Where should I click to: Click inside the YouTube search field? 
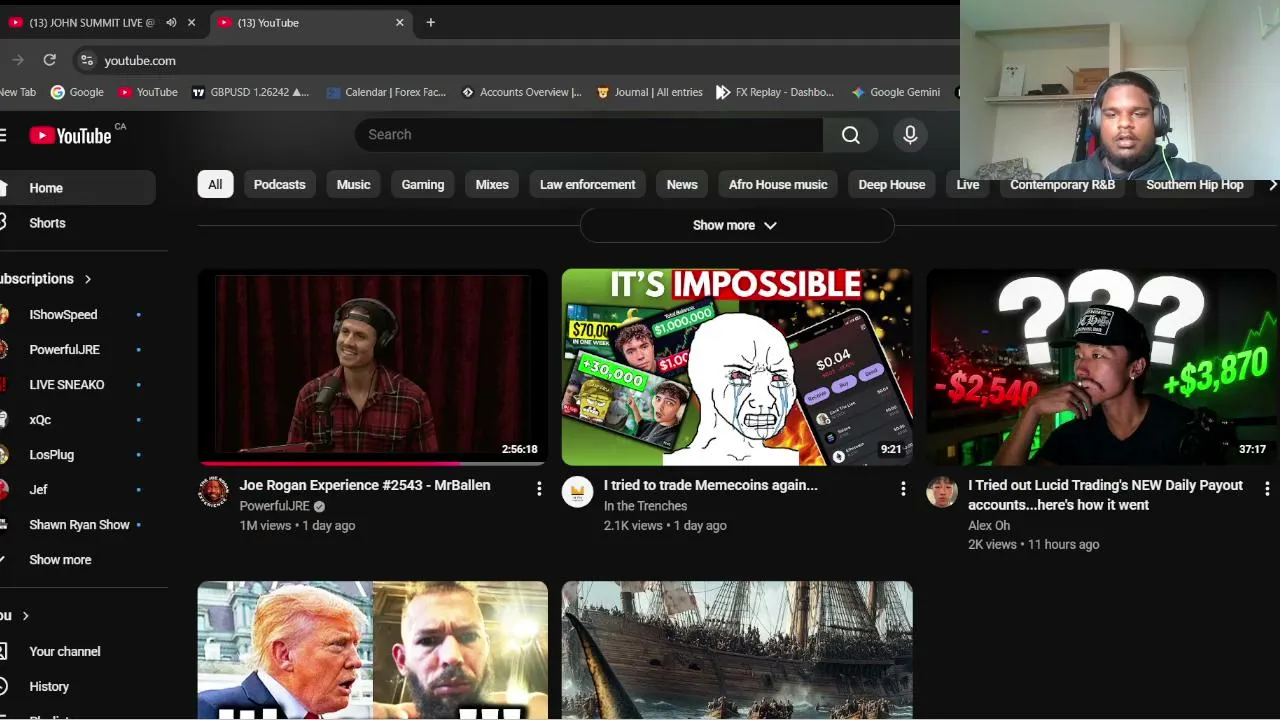point(589,135)
